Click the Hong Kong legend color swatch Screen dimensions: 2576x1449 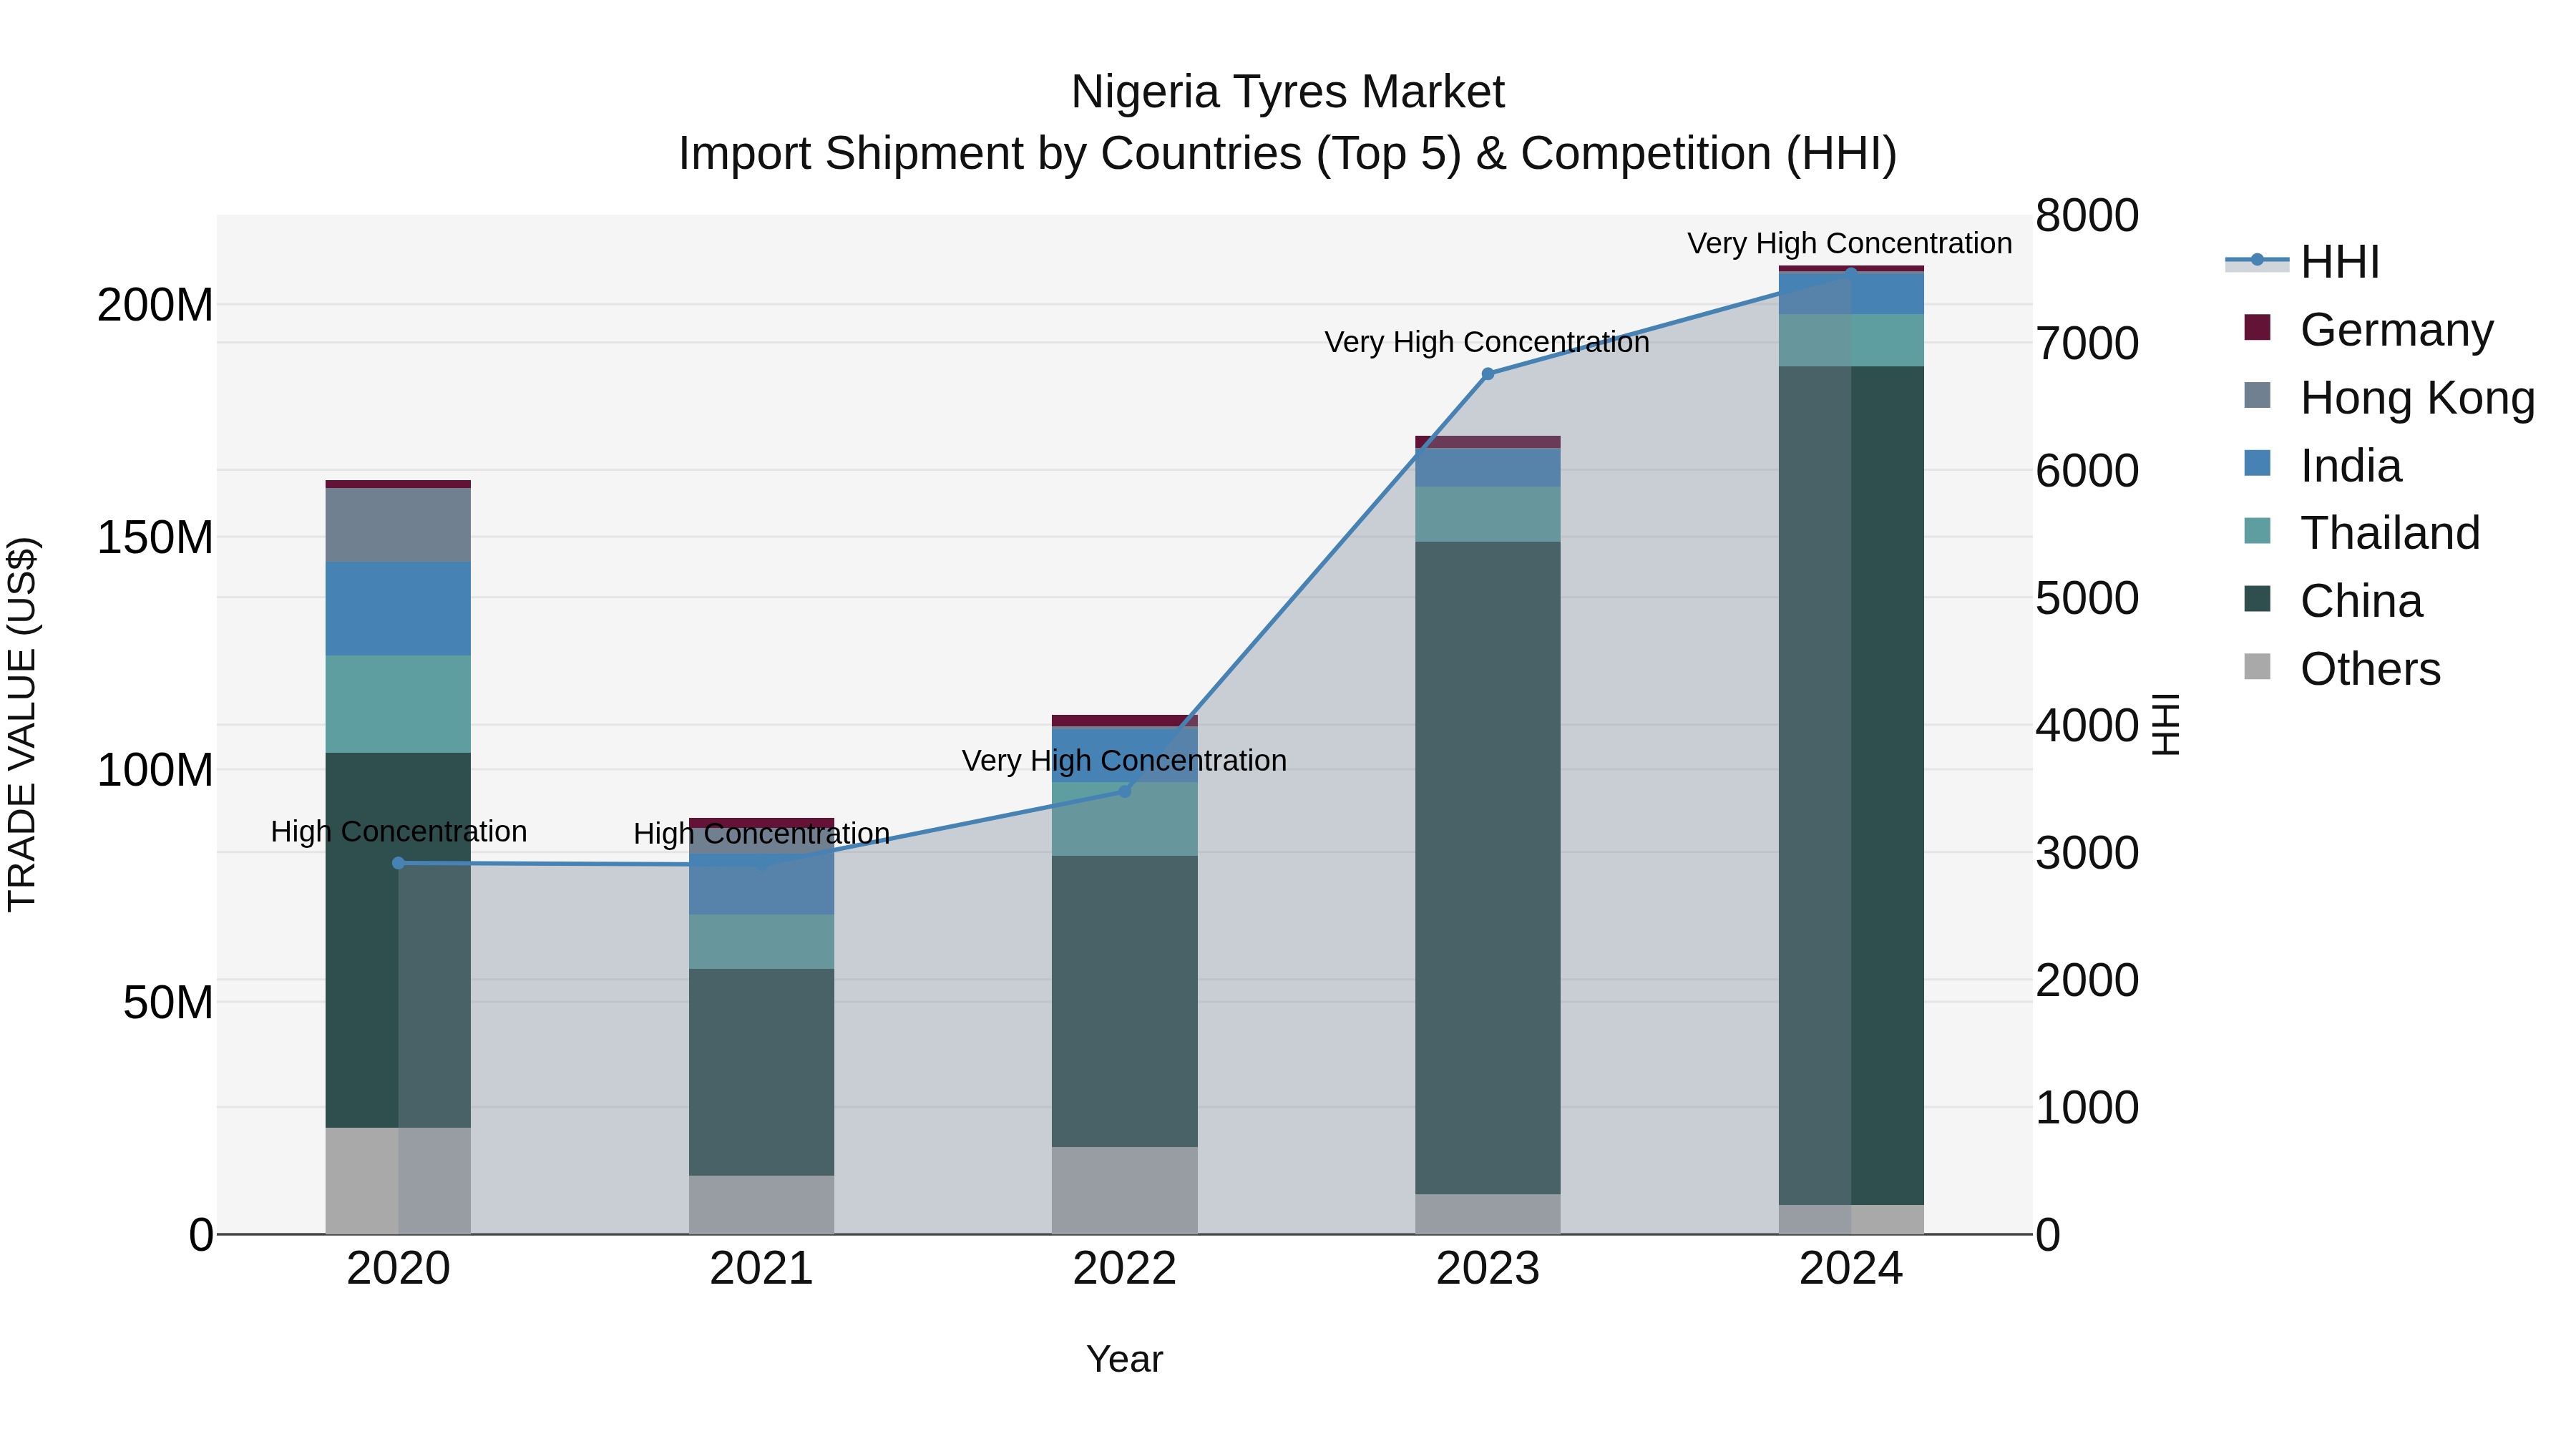coord(2257,395)
